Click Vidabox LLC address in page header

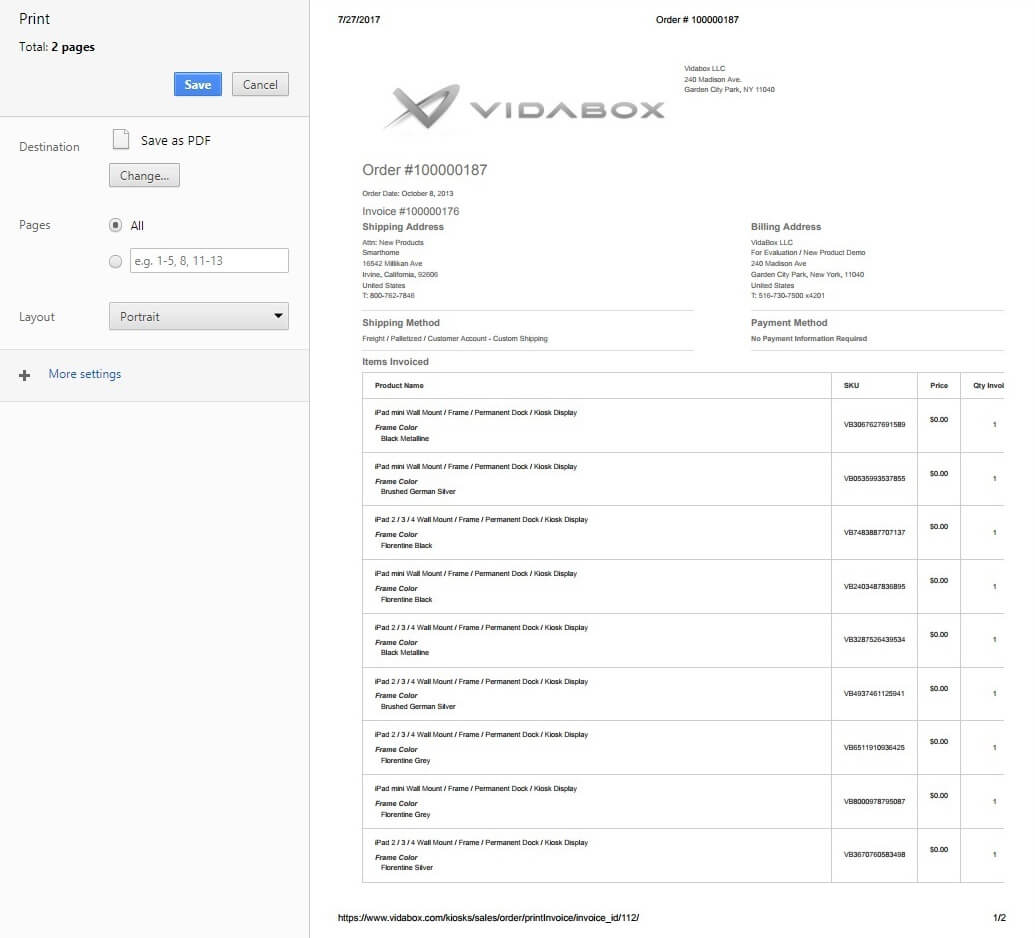click(729, 79)
